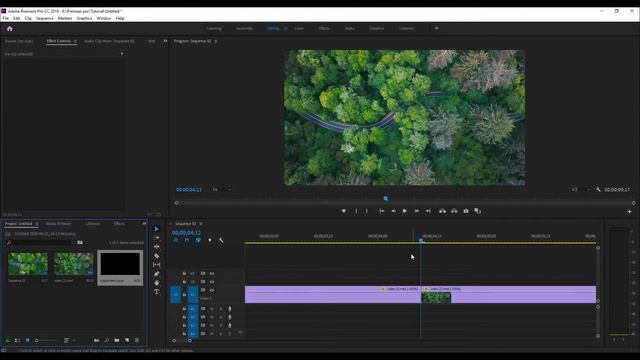Expand project panel group overflow chevrons
The image size is (640, 360).
click(x=144, y=224)
